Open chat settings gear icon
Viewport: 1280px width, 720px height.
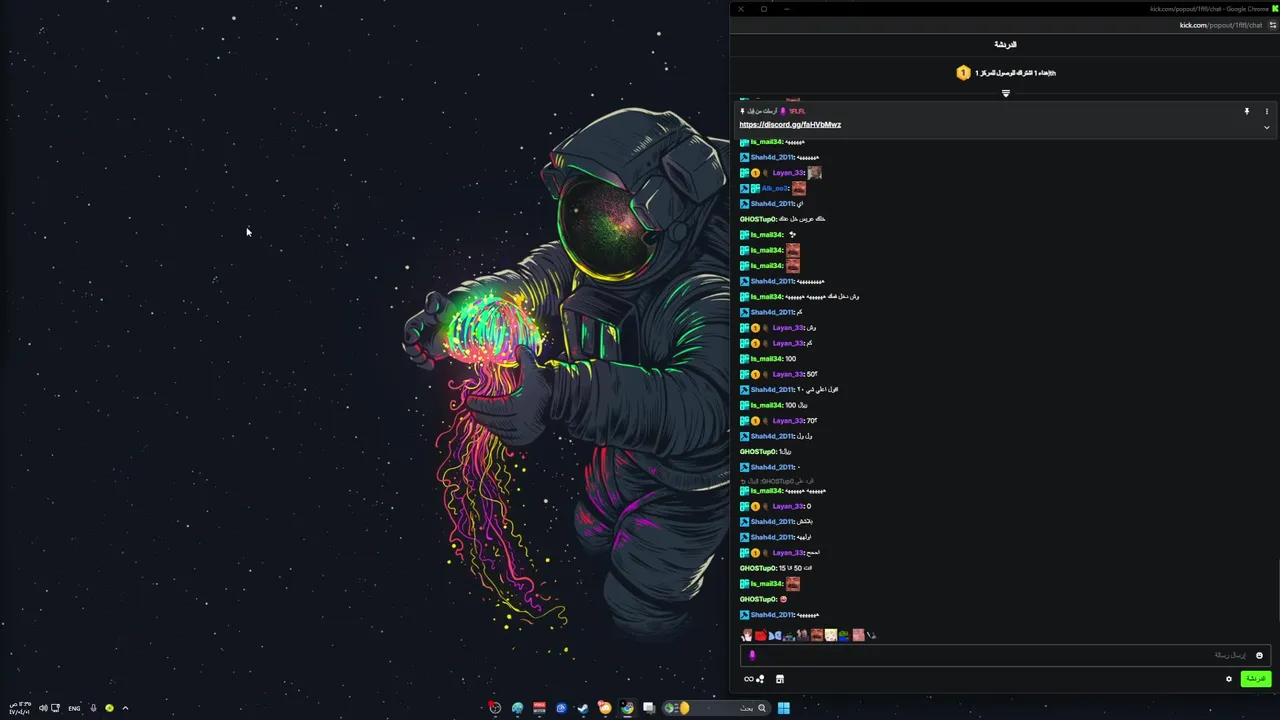pyautogui.click(x=1229, y=679)
